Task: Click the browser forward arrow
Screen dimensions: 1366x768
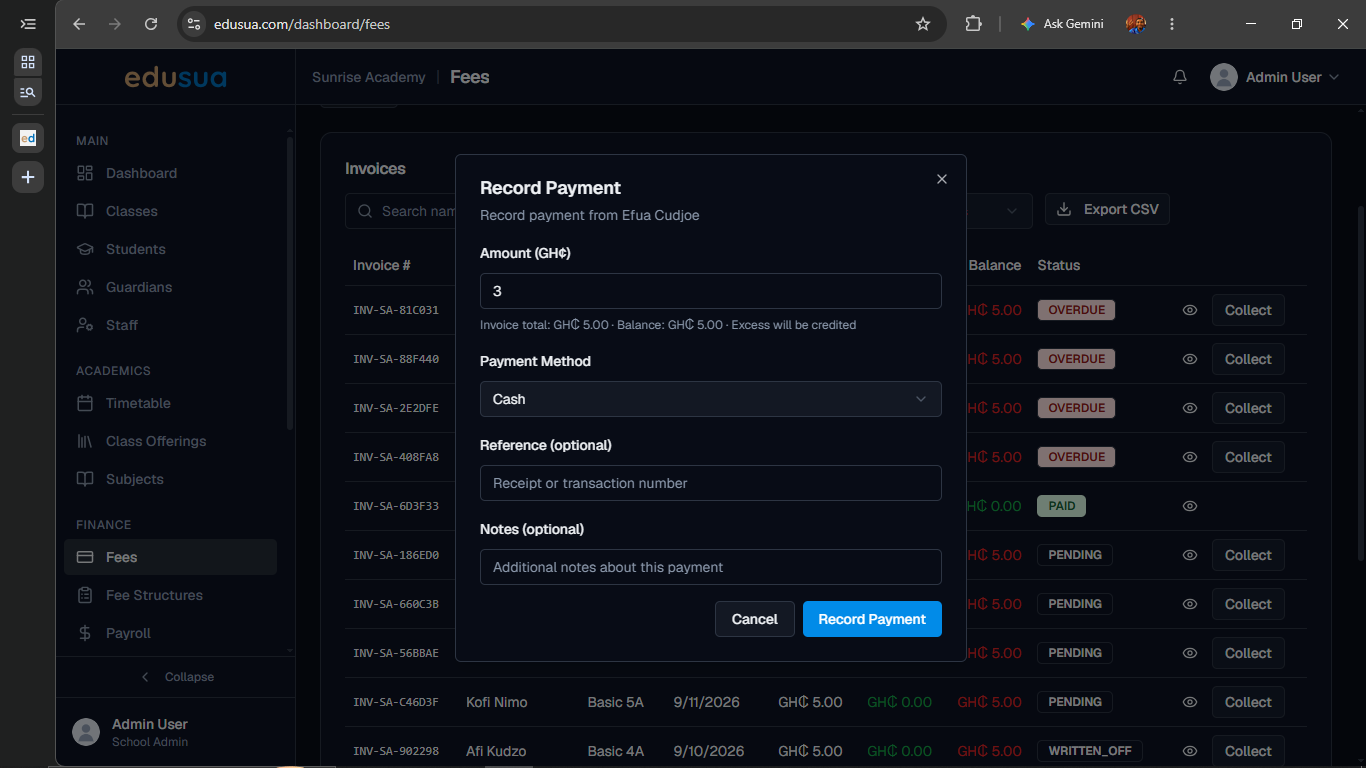Action: 115,24
